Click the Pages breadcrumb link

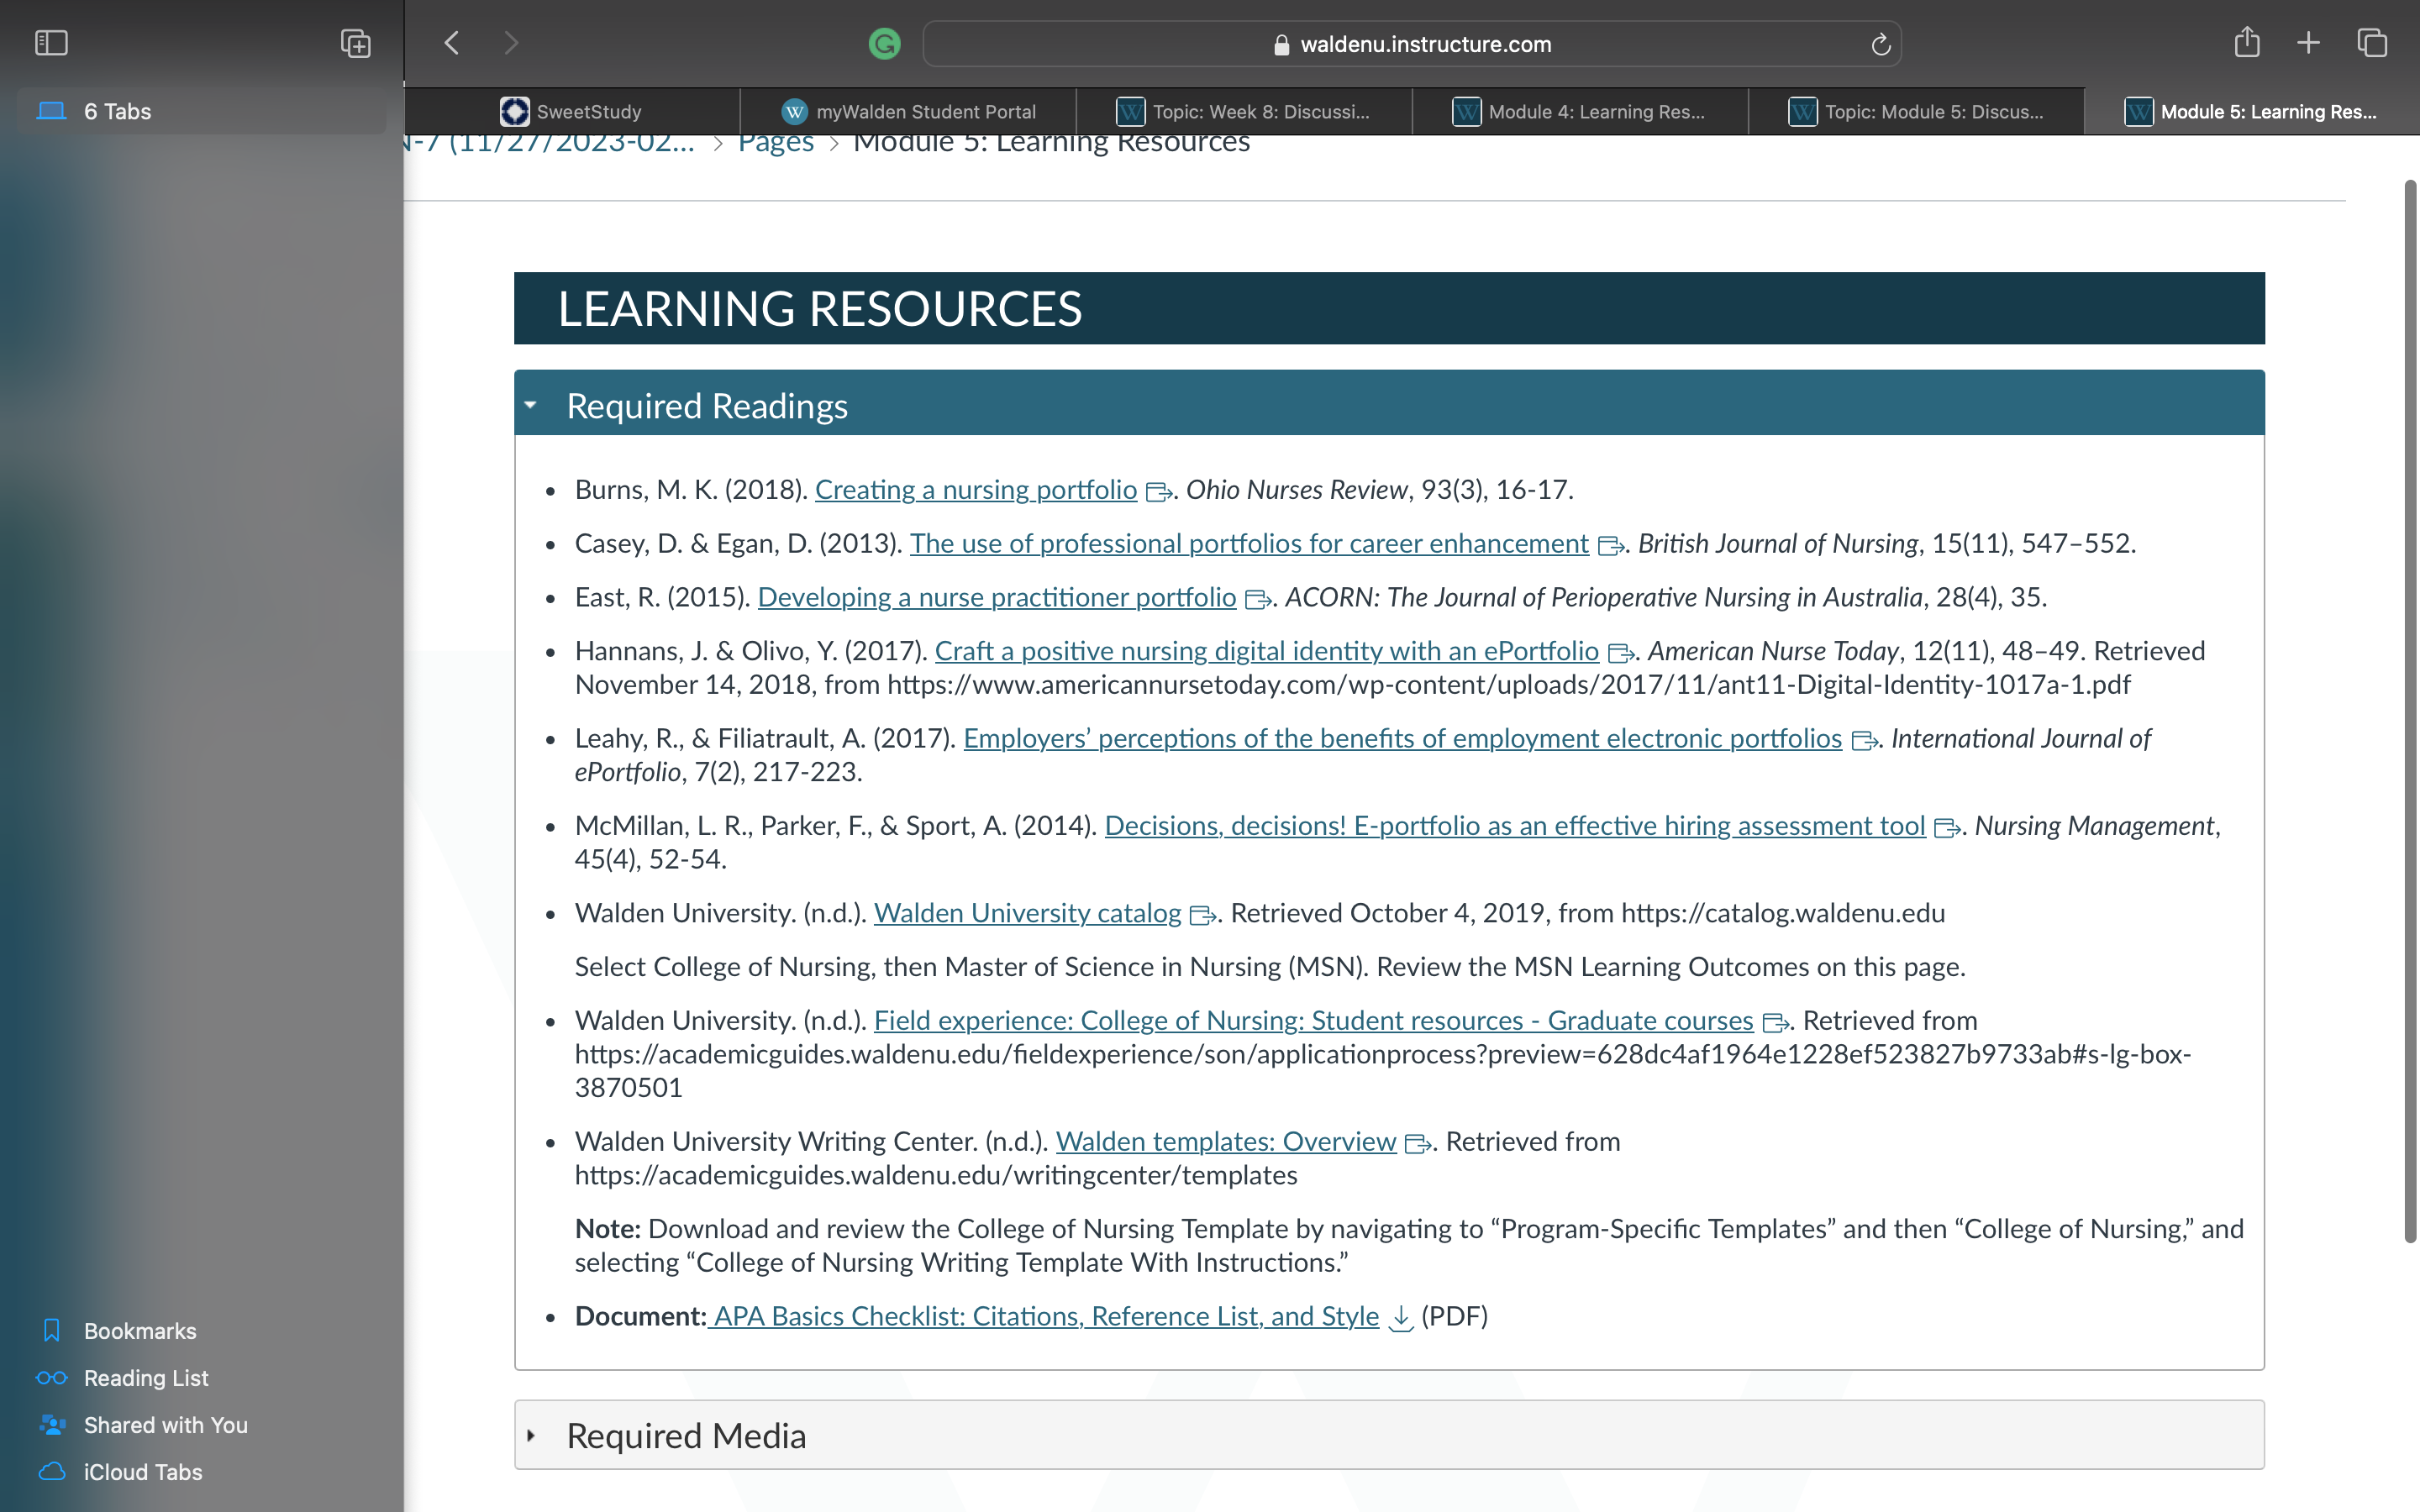point(776,142)
